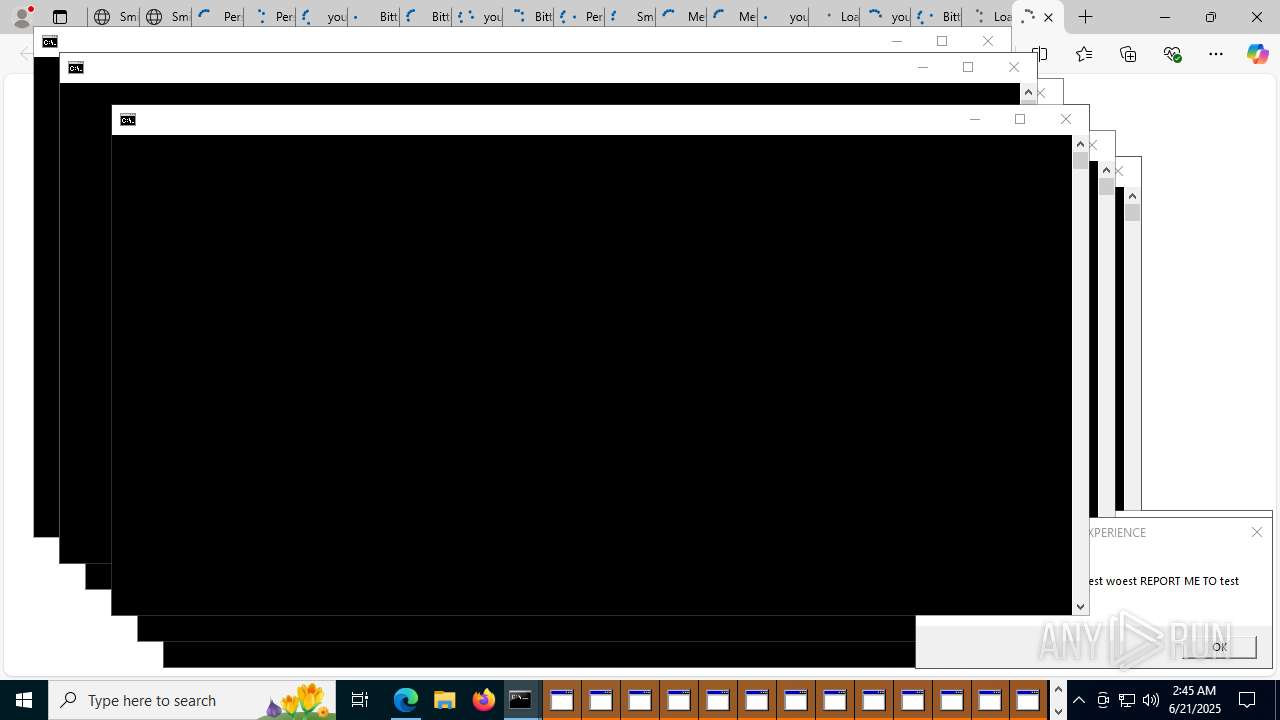Open Meet Now tray icon

click(x=1103, y=700)
